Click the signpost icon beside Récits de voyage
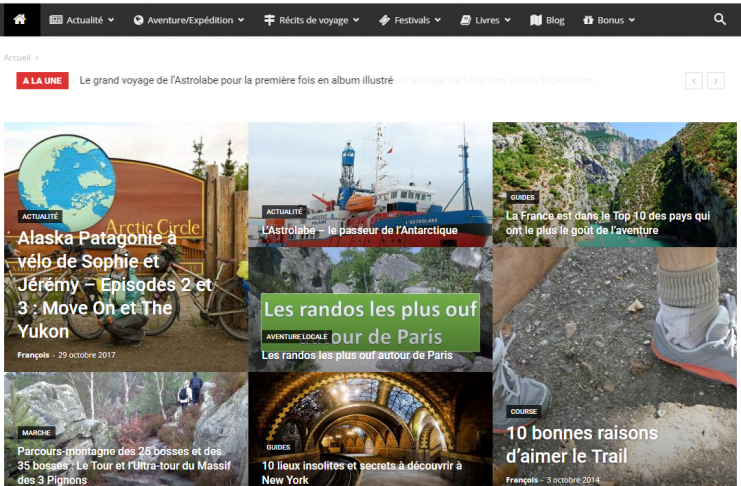The width and height of the screenshot is (741, 486). click(269, 20)
